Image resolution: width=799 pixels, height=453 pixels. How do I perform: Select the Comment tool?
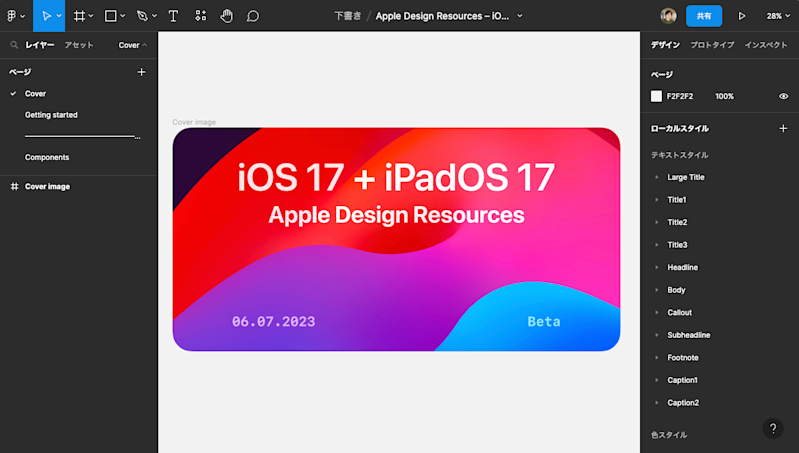(x=253, y=16)
